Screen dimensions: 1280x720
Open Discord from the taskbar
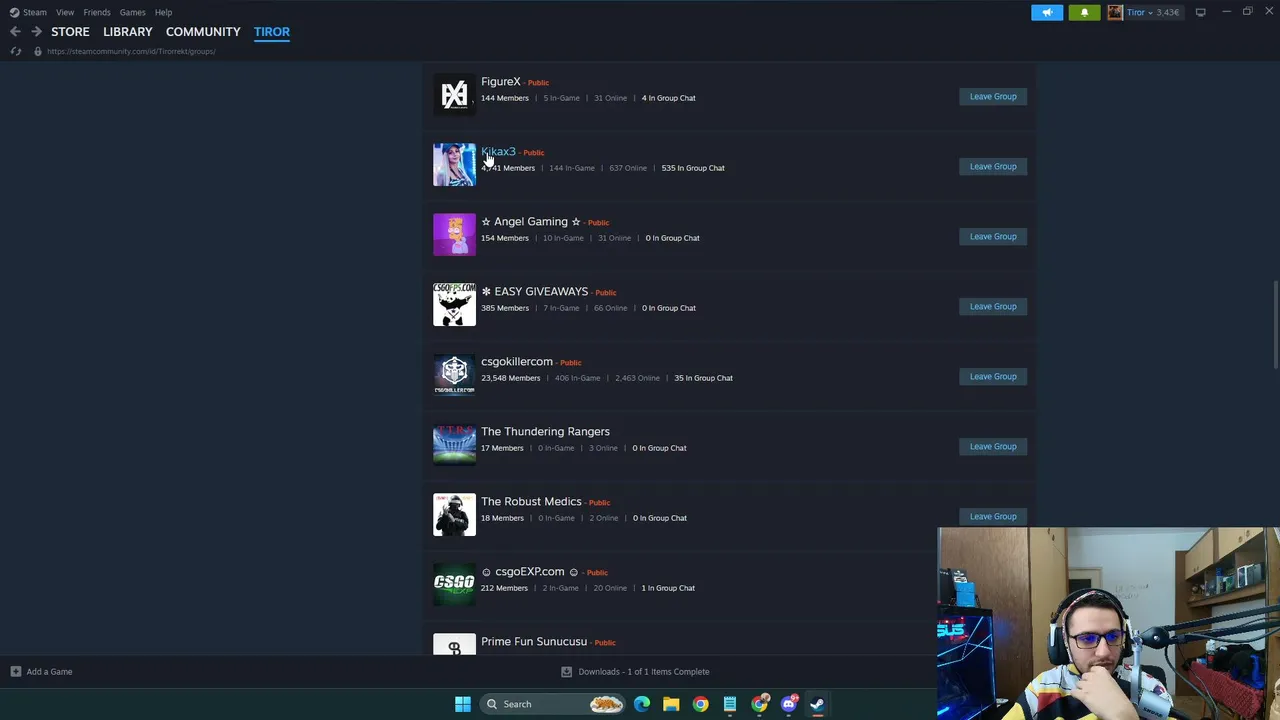[x=789, y=704]
